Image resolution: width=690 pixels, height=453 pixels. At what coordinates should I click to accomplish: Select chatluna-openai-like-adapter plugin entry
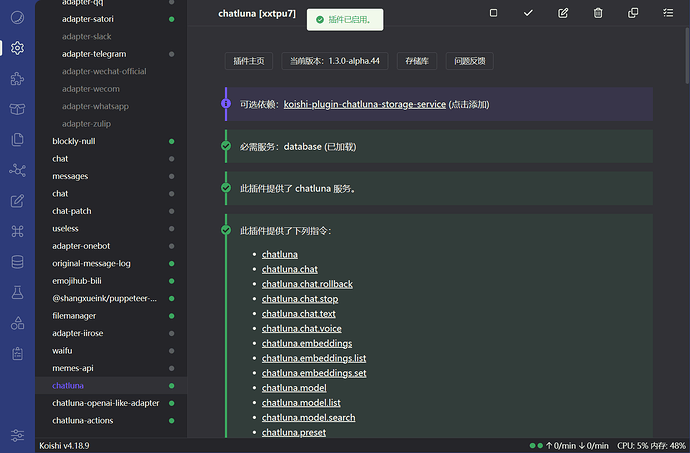[105, 403]
